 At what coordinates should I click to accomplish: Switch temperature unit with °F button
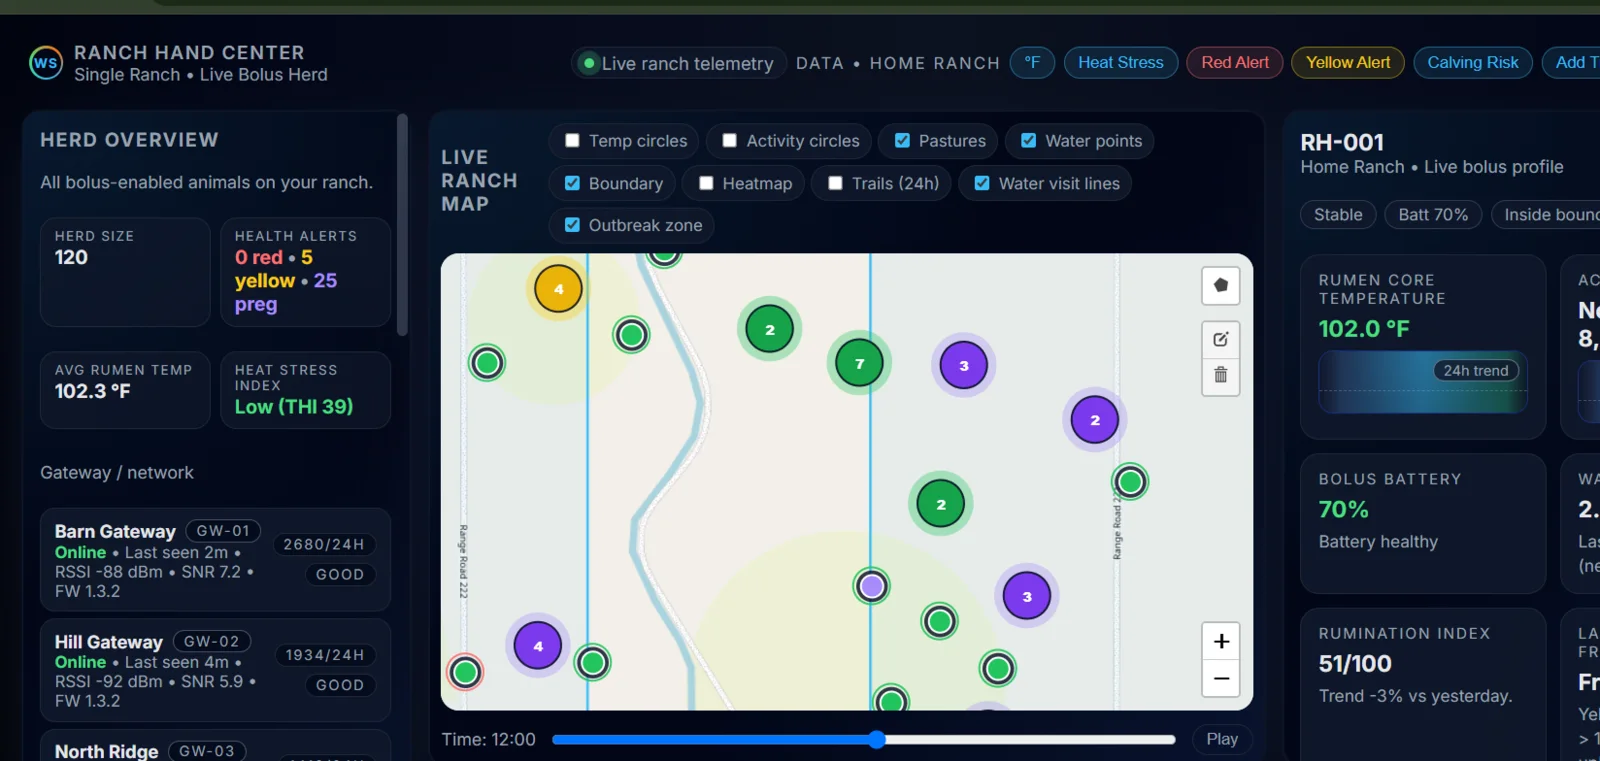coord(1032,62)
